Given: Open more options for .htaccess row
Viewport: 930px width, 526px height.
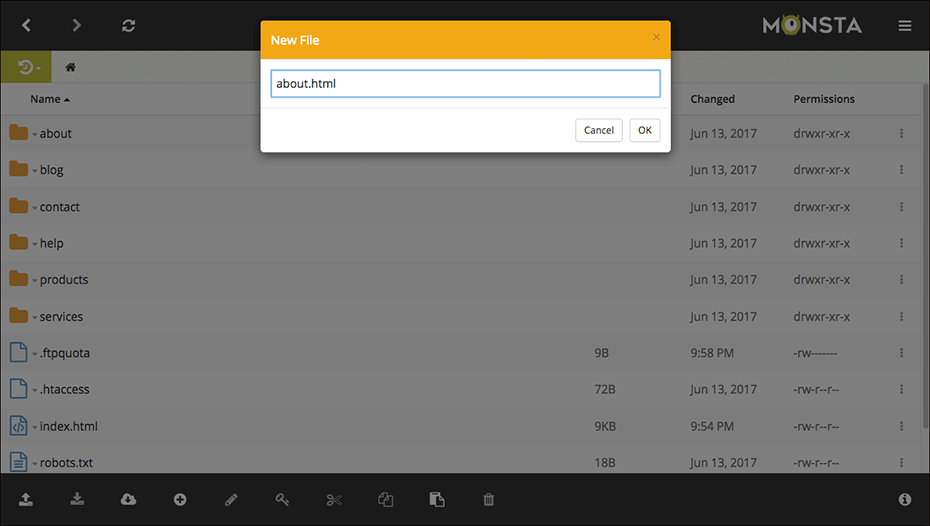Looking at the screenshot, I should pyautogui.click(x=901, y=389).
